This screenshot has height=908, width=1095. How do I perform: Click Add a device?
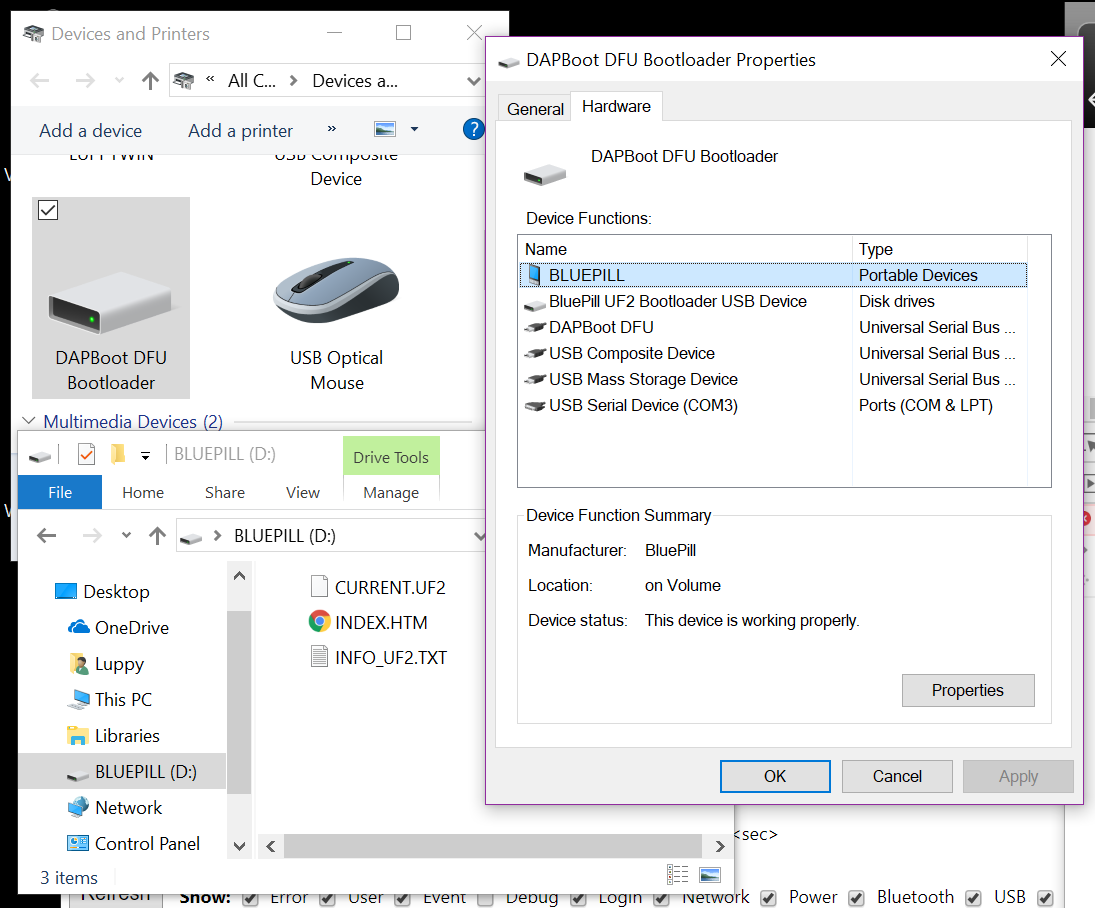[x=91, y=131]
